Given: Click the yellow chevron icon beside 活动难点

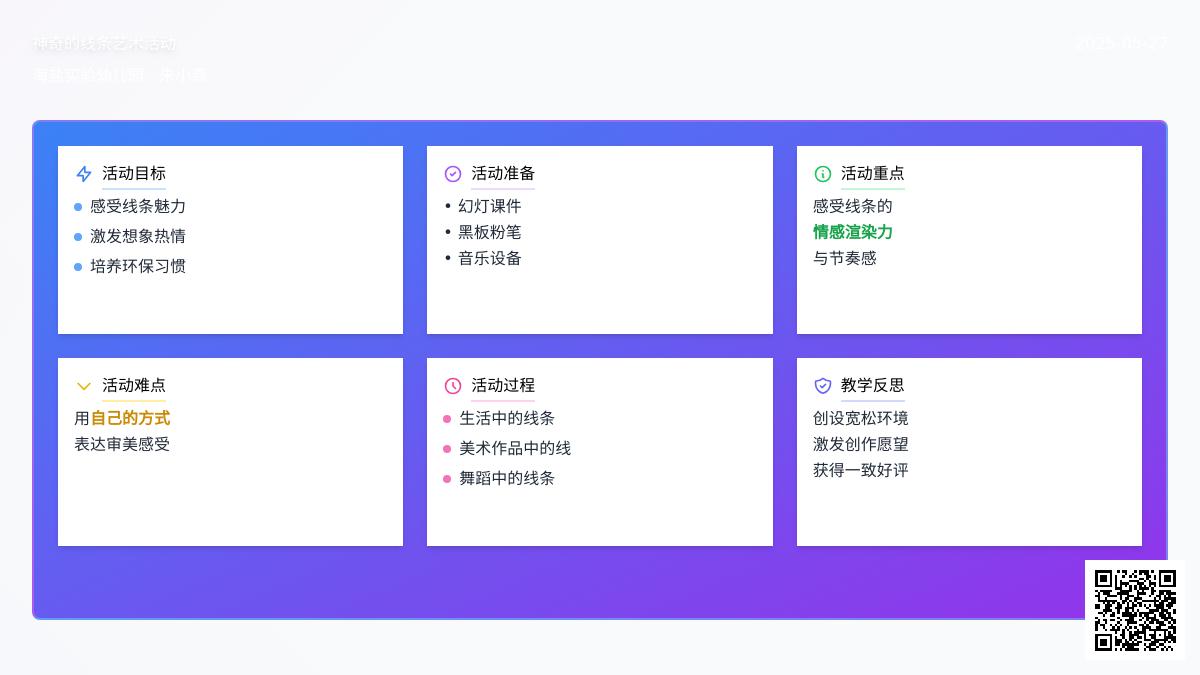Looking at the screenshot, I should click(84, 386).
